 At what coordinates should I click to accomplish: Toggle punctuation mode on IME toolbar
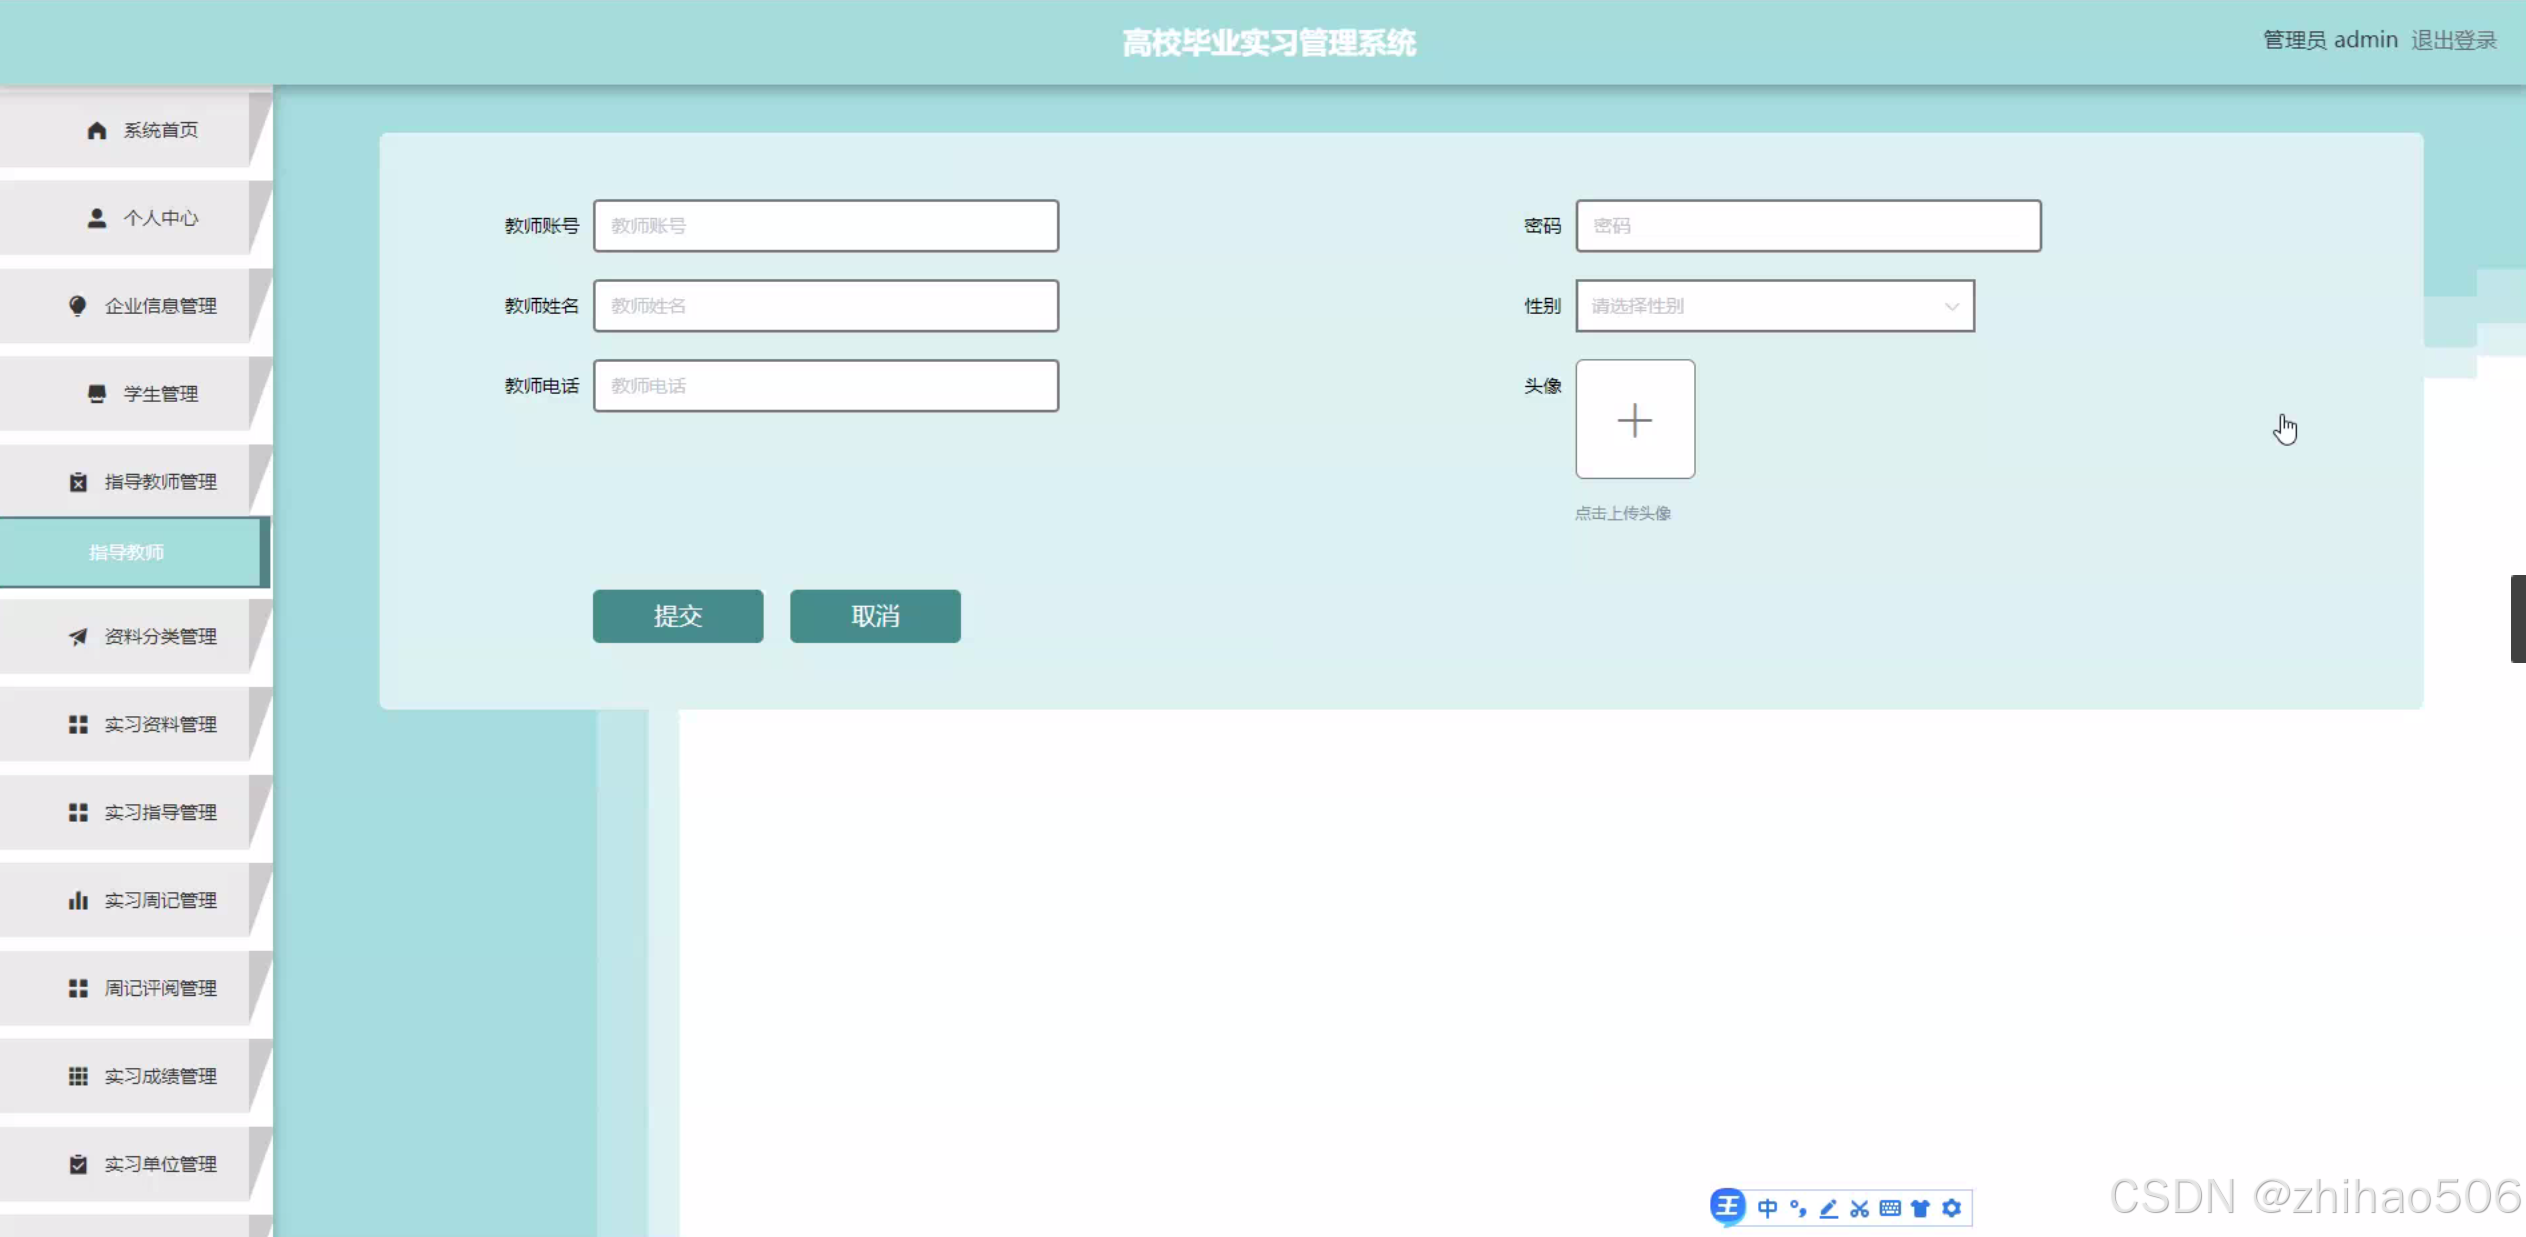pyautogui.click(x=1799, y=1207)
